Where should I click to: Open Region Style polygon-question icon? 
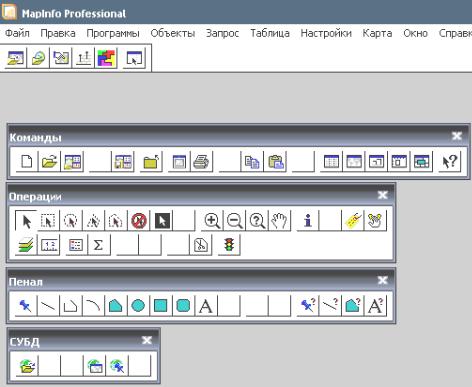tap(353, 306)
